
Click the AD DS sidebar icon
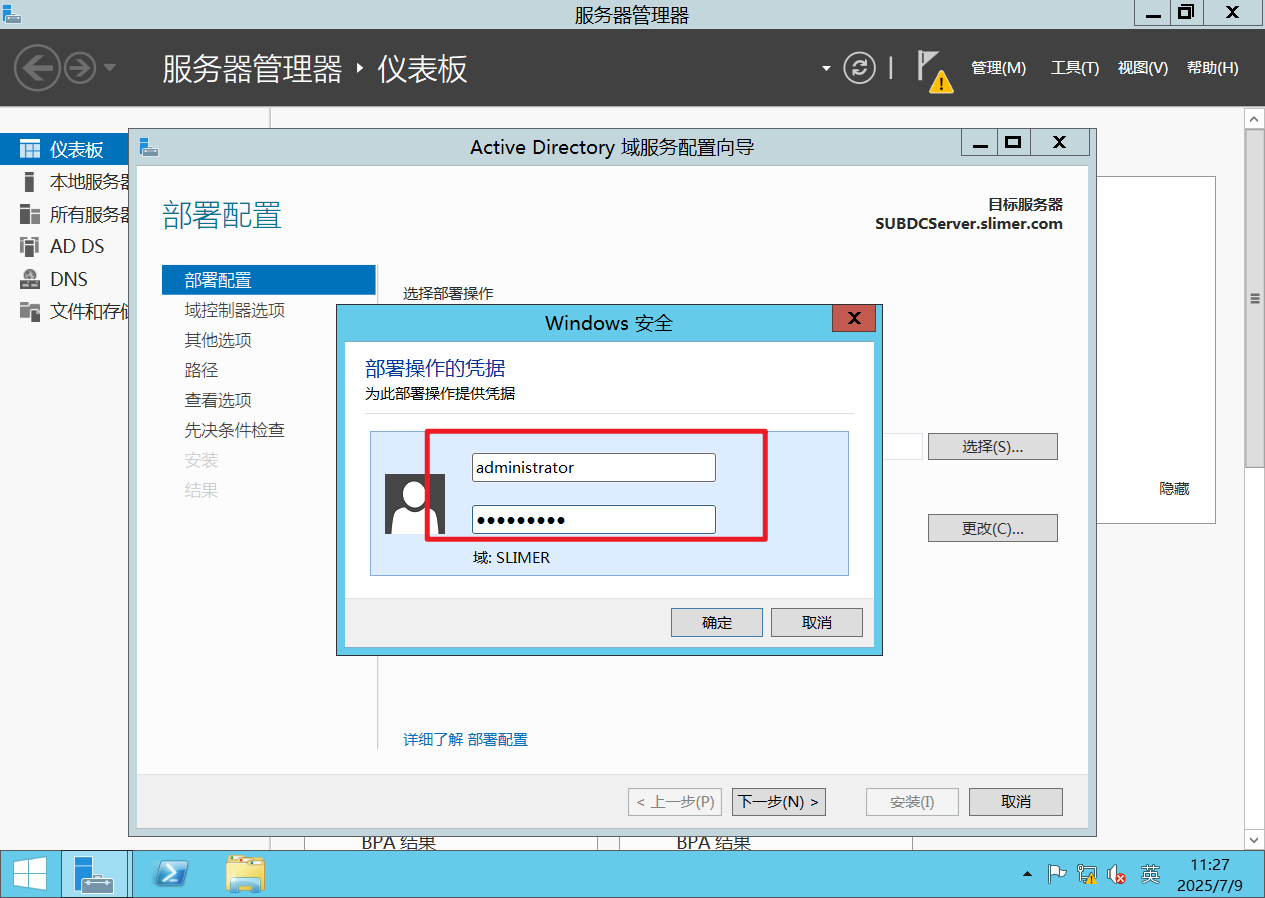click(30, 246)
